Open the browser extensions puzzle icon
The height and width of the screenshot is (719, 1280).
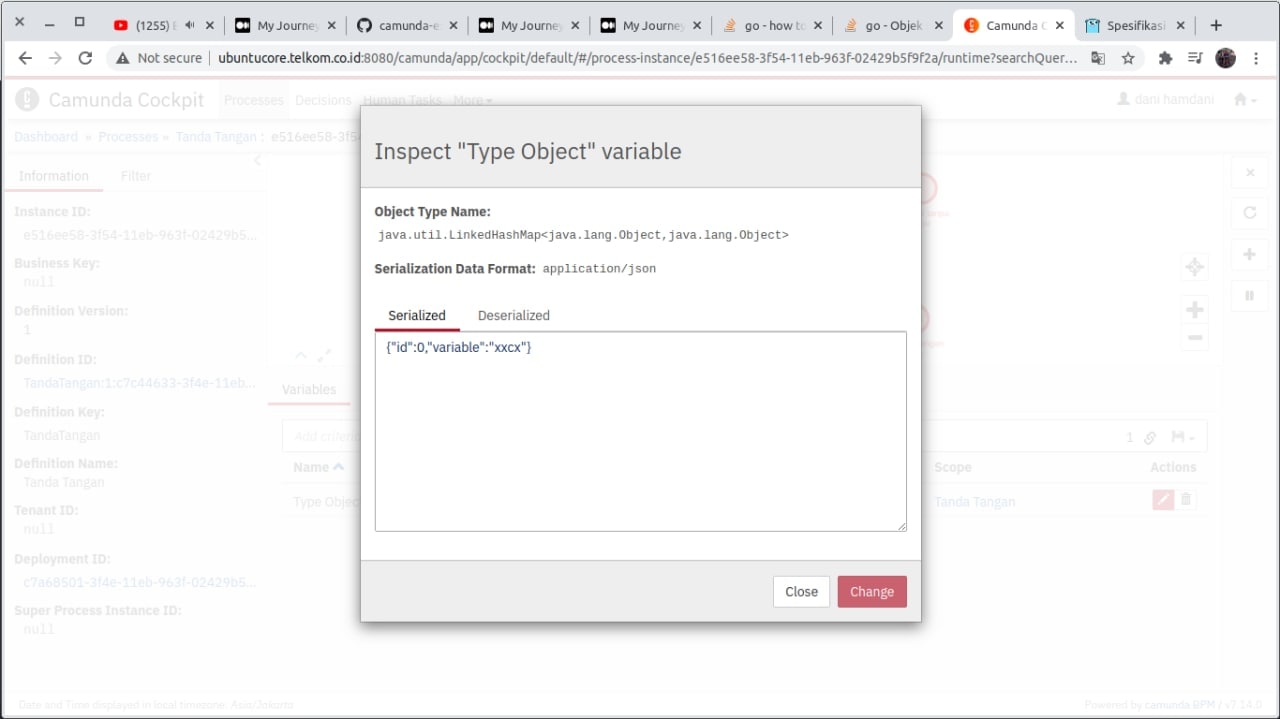[1165, 58]
